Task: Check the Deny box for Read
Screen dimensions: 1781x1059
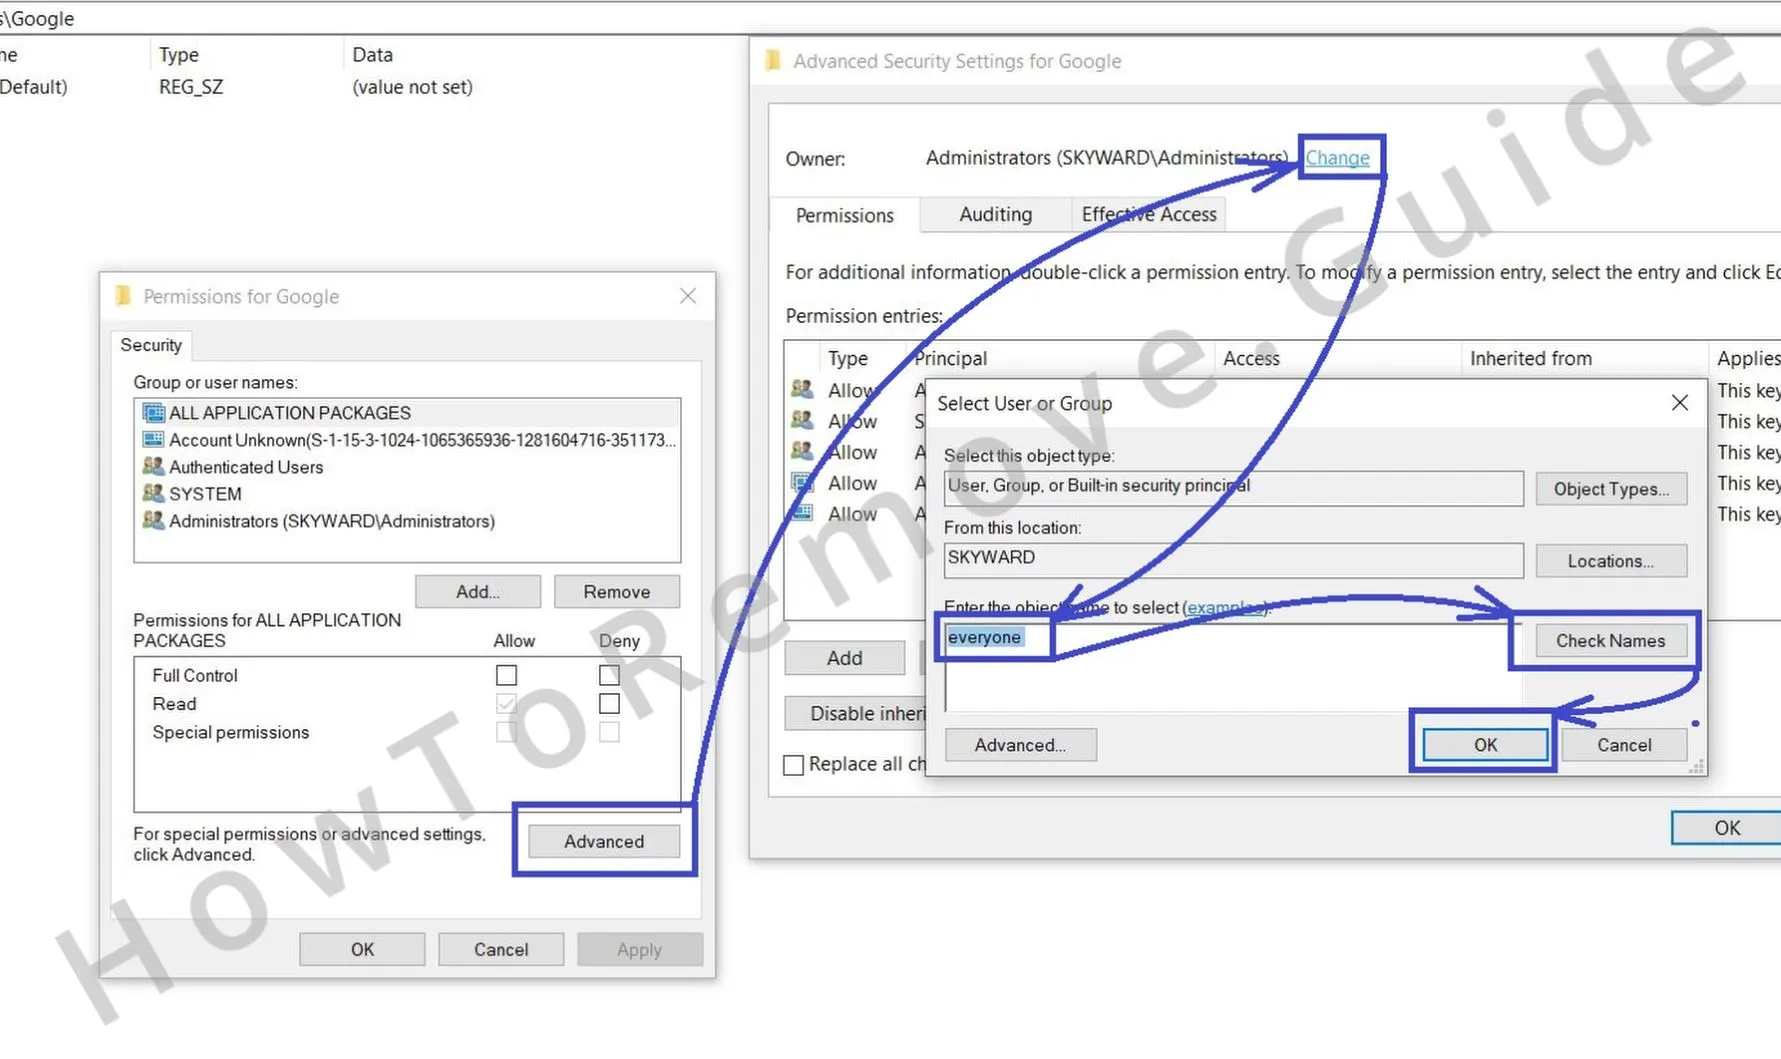Action: [x=609, y=704]
